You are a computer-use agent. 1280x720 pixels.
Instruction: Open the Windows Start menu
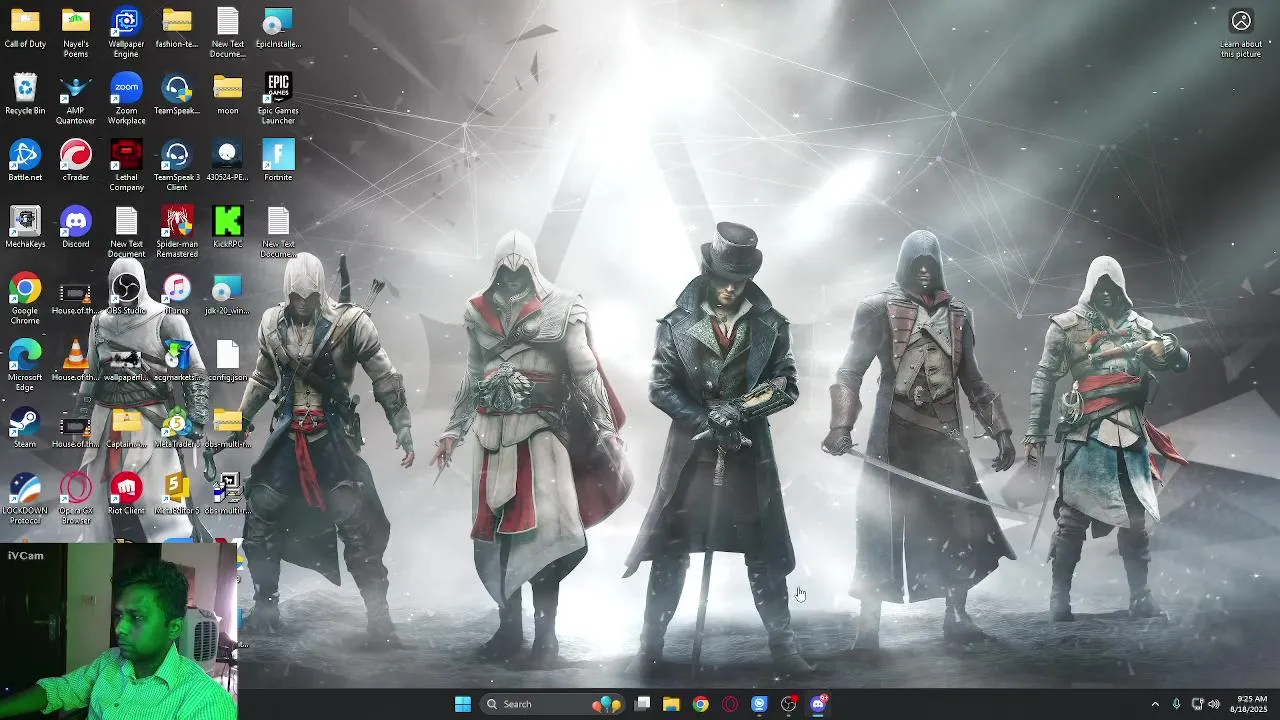463,704
